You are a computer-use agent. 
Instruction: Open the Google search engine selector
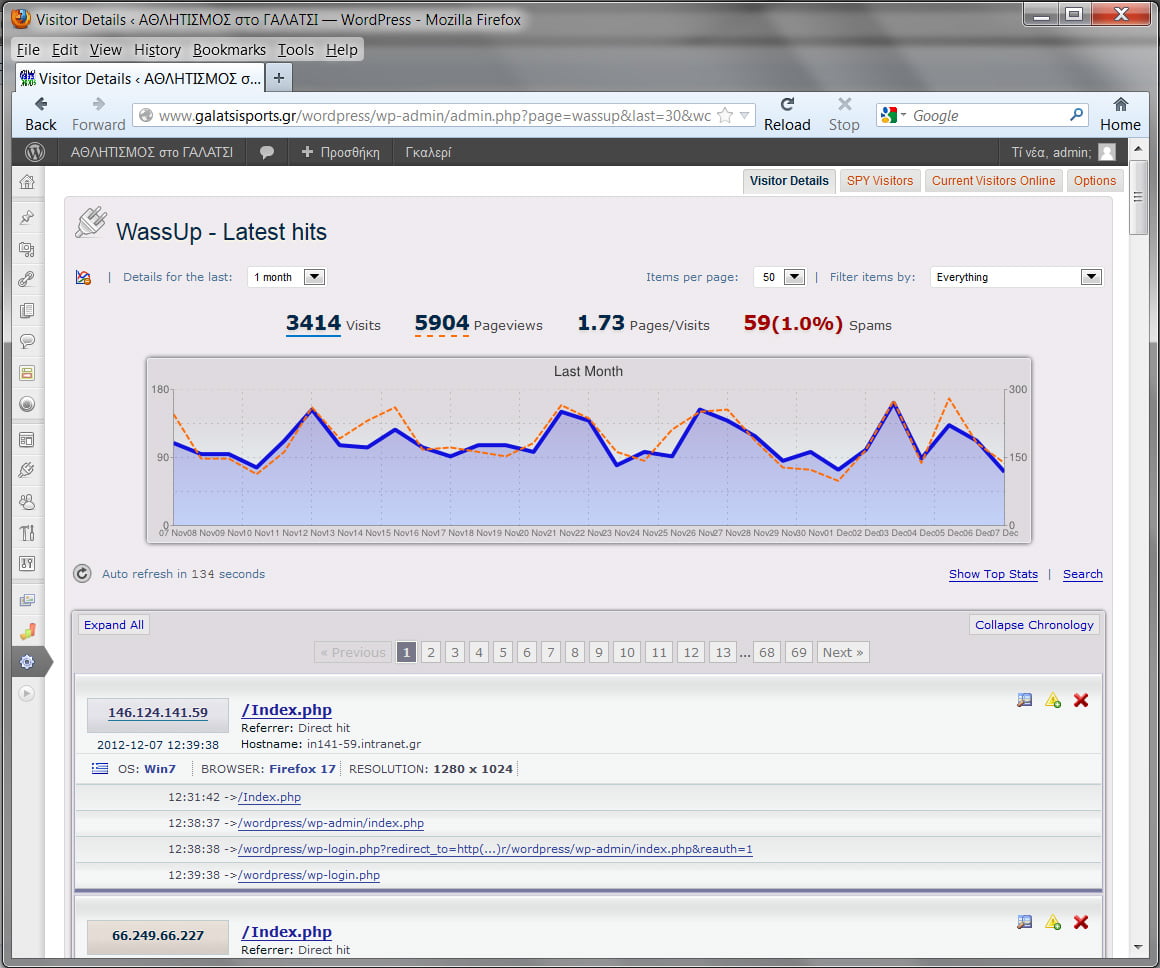click(x=891, y=115)
